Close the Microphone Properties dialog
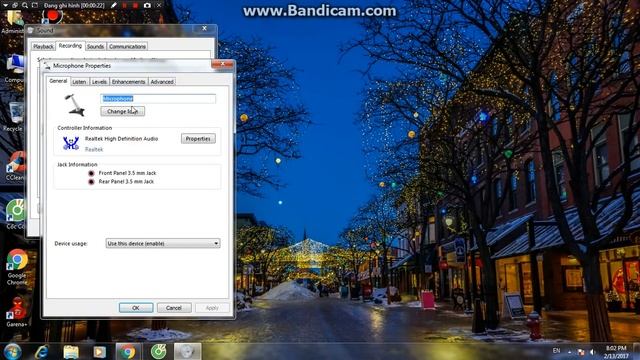 click(x=222, y=64)
